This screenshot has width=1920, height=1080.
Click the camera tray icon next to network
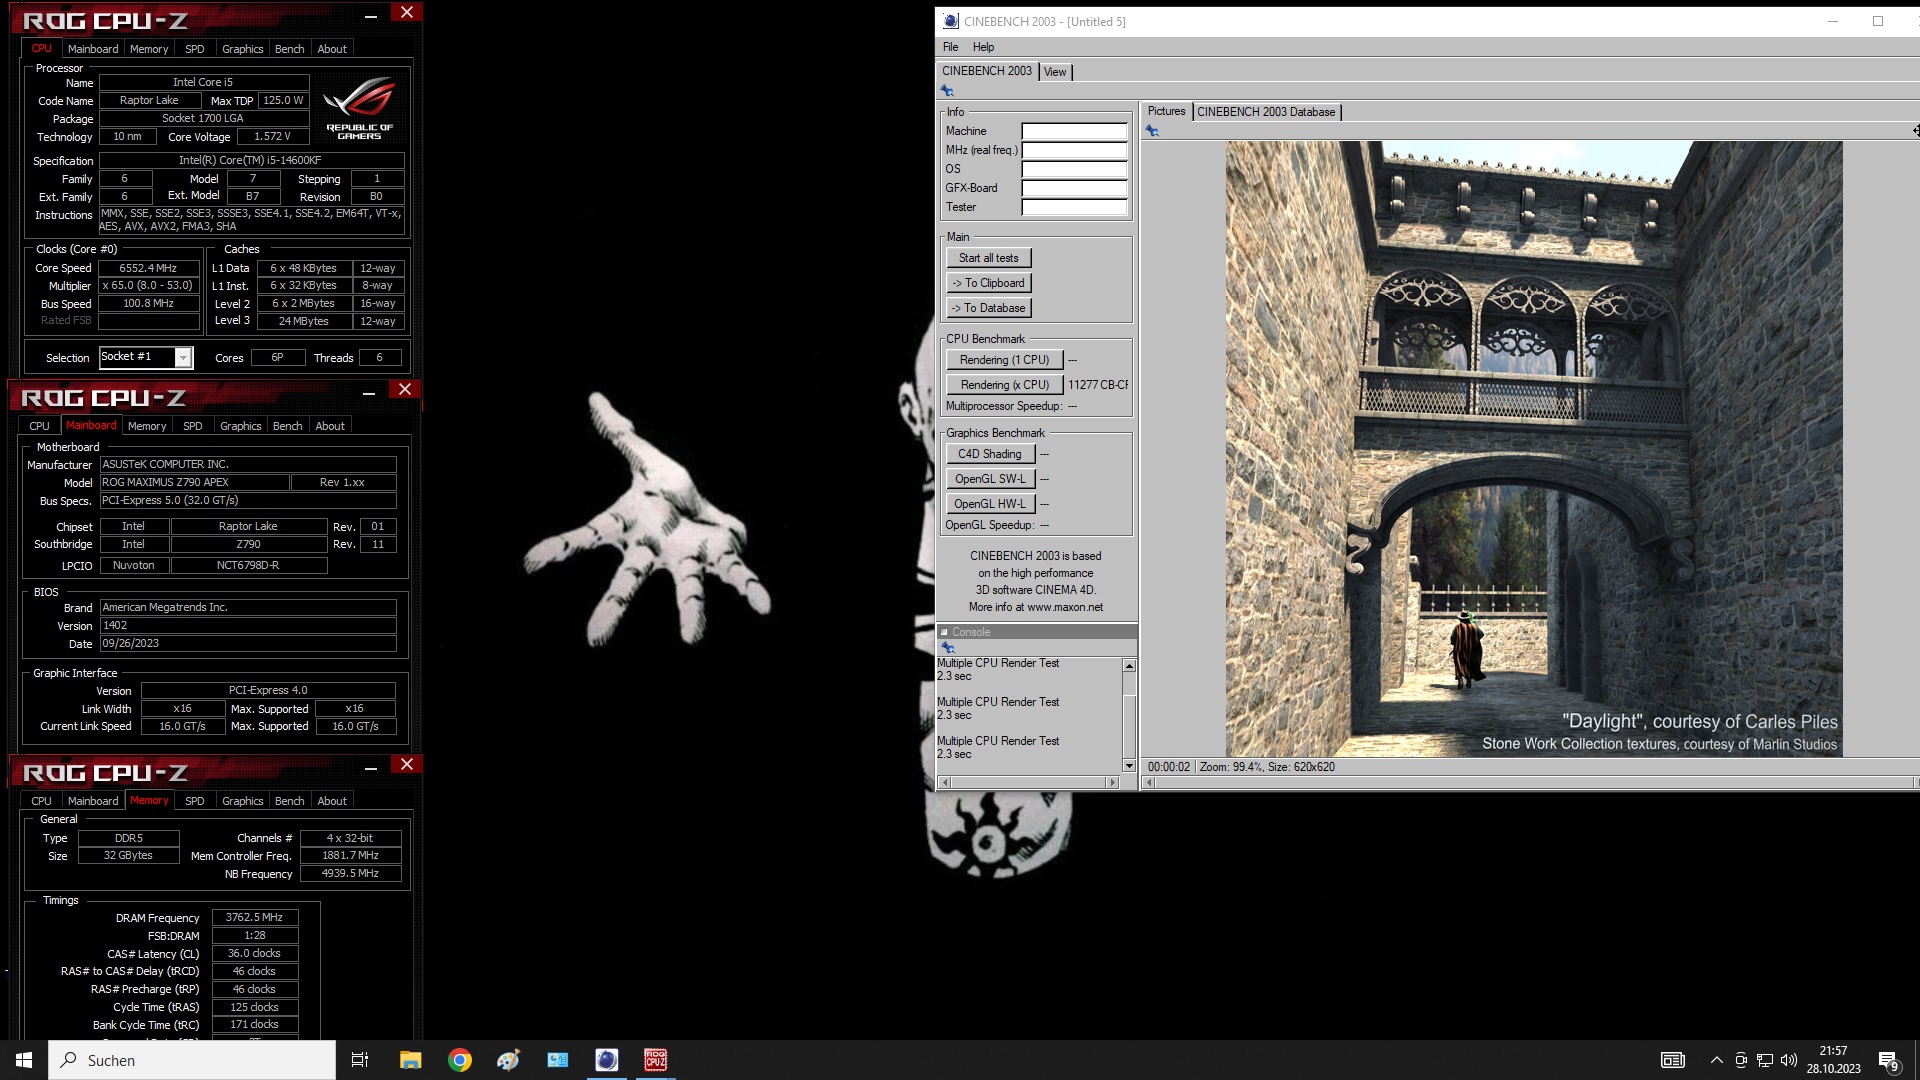[x=1741, y=1060]
